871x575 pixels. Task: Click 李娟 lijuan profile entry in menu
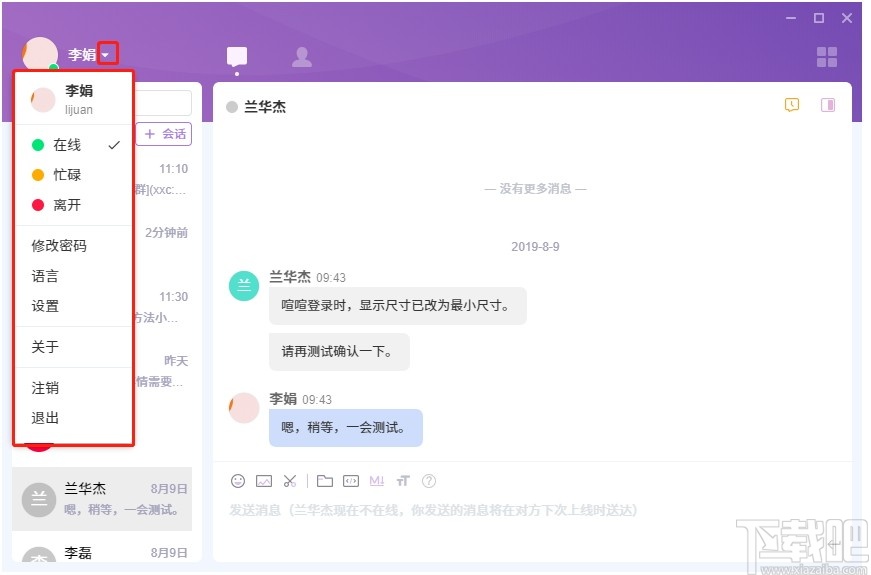[x=73, y=99]
